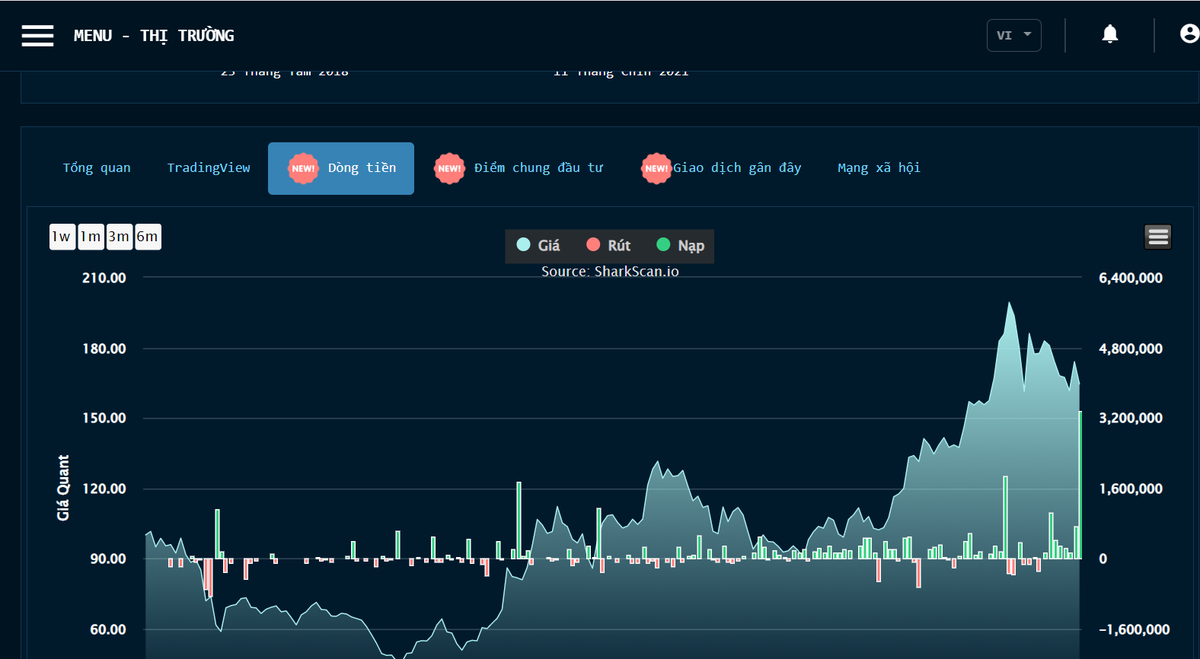
Task: Open the chart export context menu
Action: pyautogui.click(x=1158, y=237)
